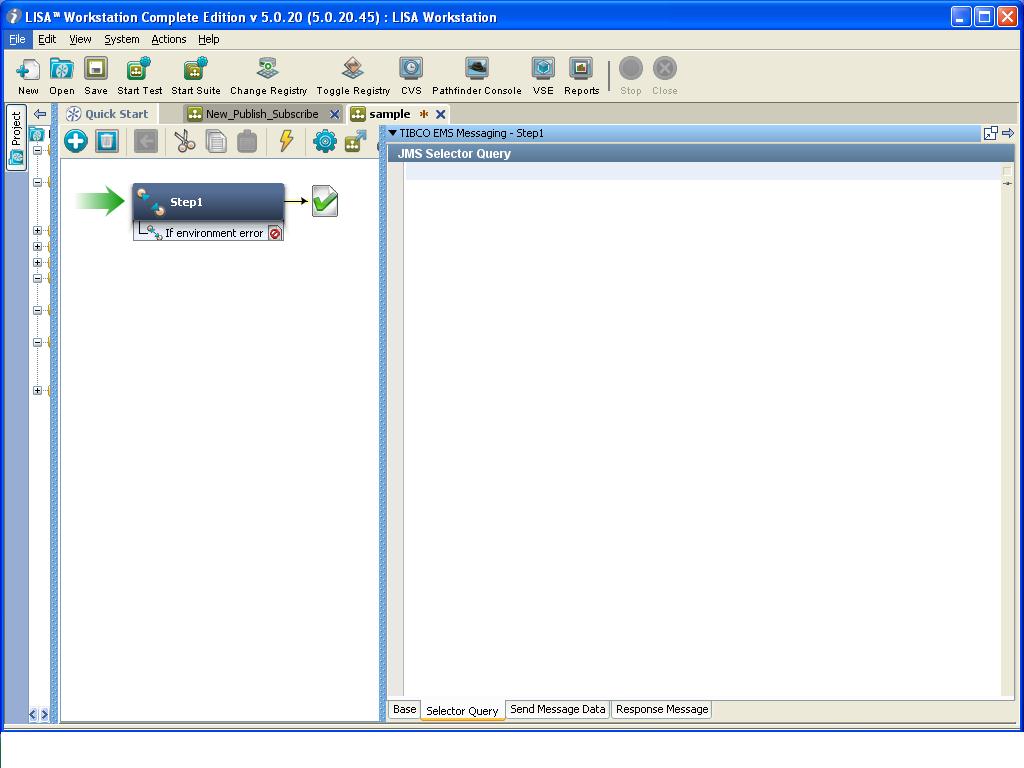Click the copy pages icon
This screenshot has width=1024, height=768.
pos(216,141)
